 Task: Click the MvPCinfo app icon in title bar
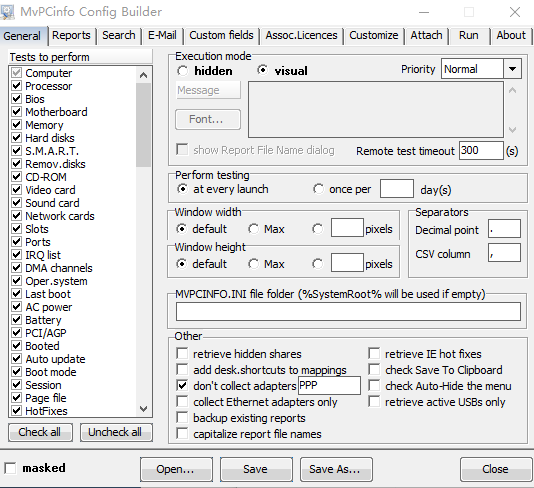point(7,12)
